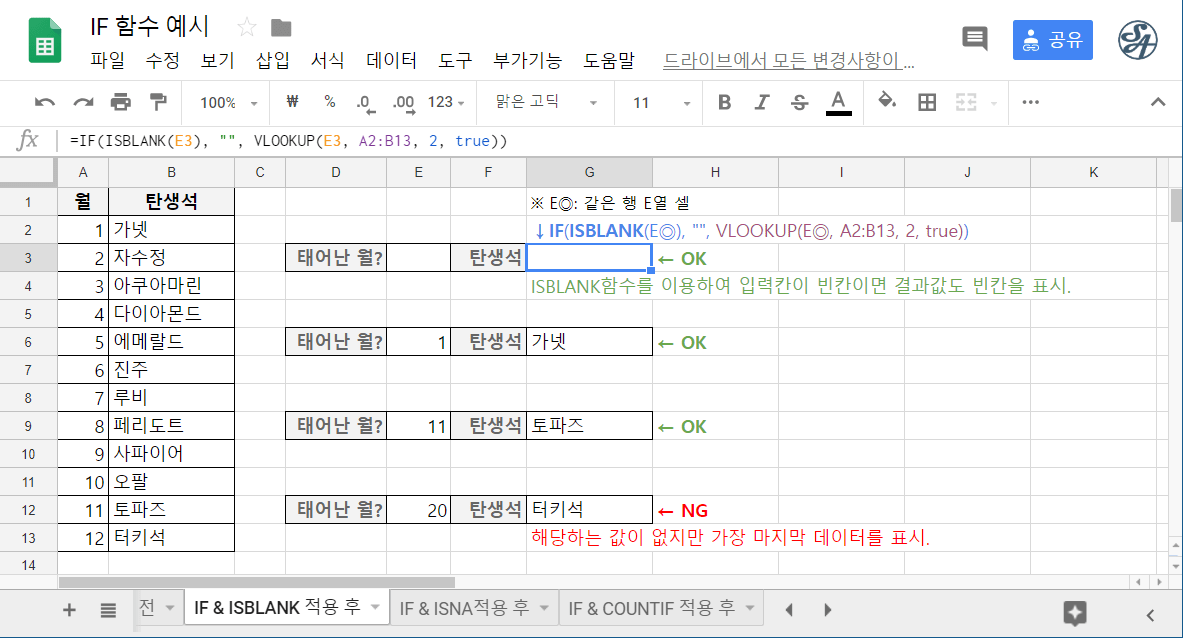Toggle strikethrough formatting
1183x638 pixels.
click(x=799, y=102)
